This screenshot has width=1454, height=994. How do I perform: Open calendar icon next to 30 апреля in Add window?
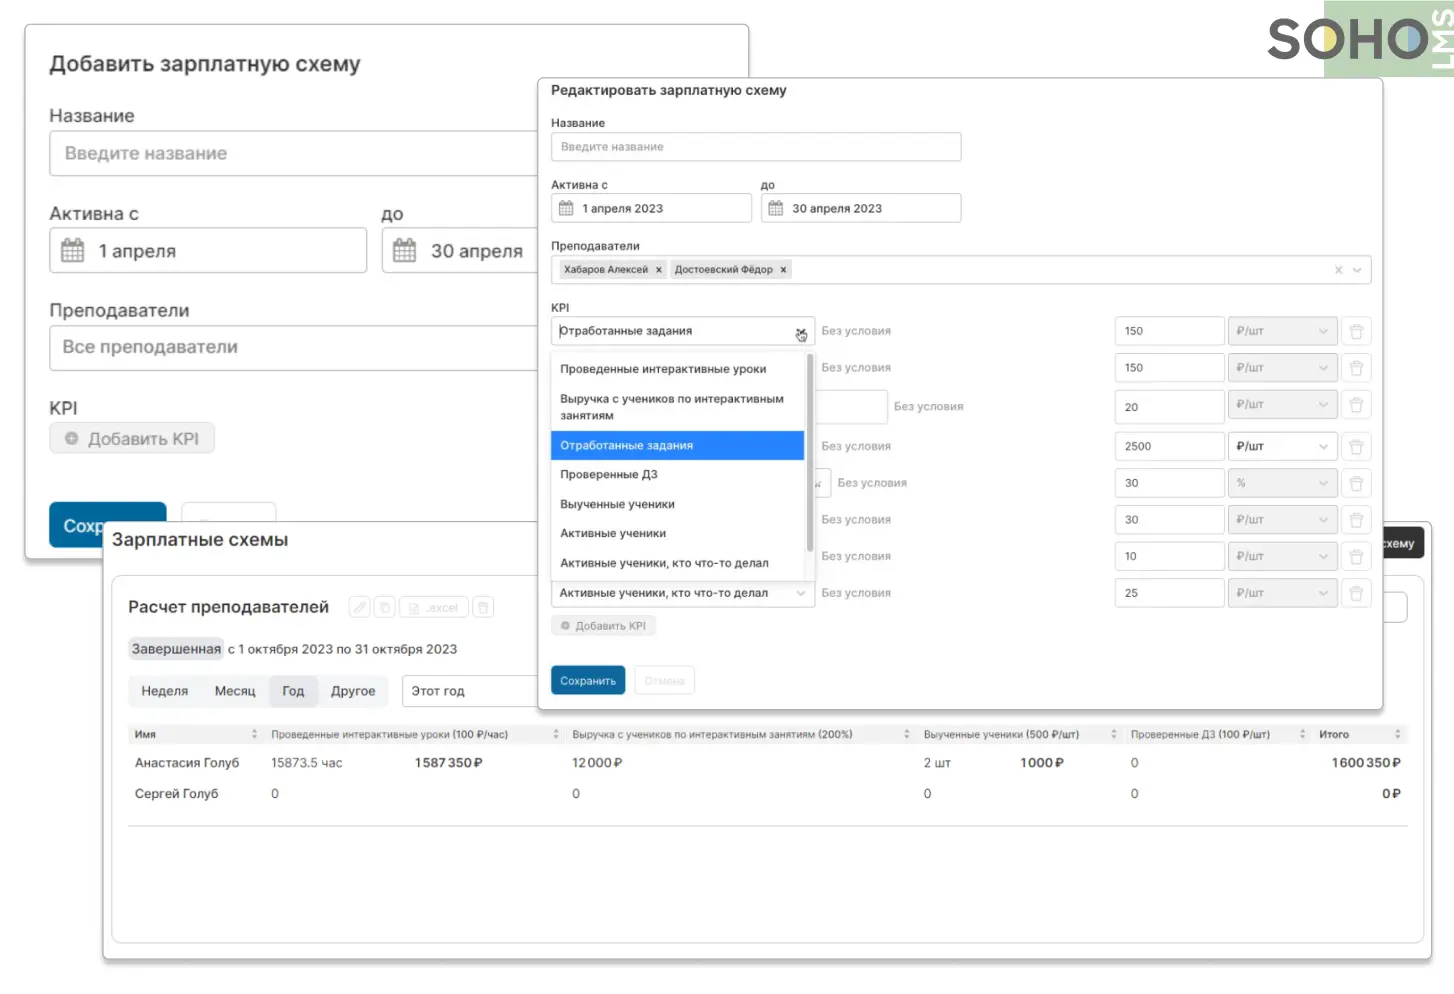[x=404, y=250]
